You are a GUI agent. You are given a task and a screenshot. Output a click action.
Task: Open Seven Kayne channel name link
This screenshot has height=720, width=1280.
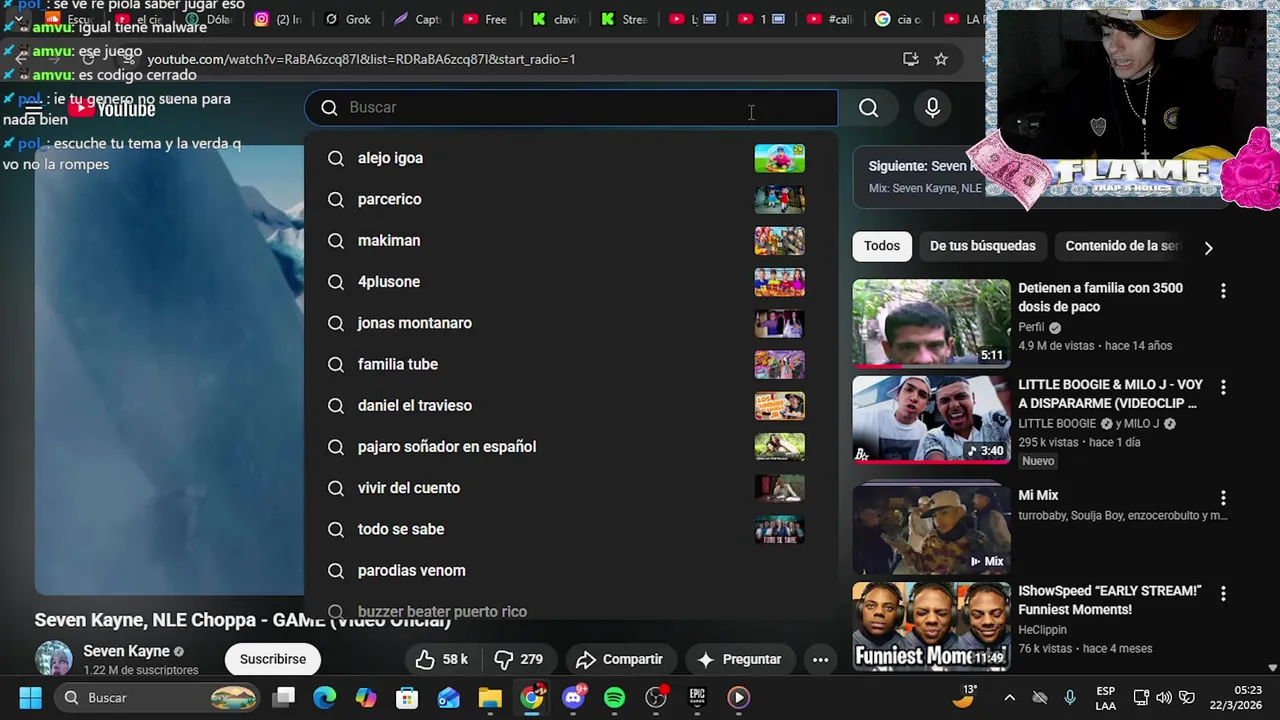127,651
